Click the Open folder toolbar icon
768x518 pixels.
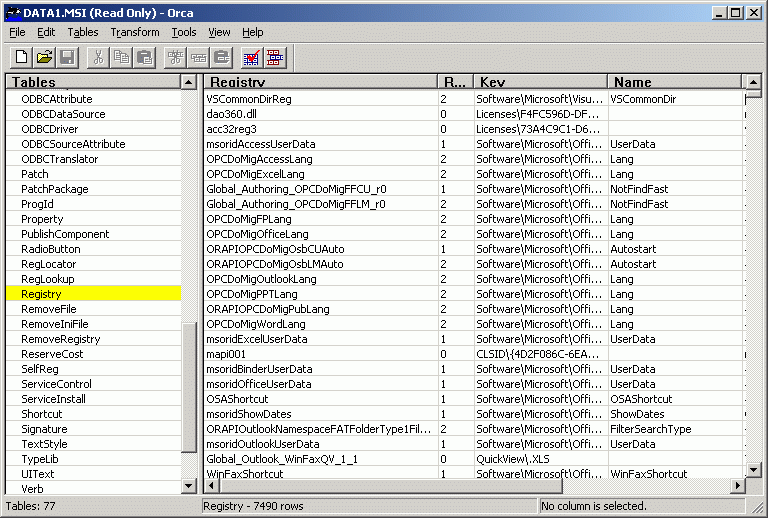pos(45,57)
